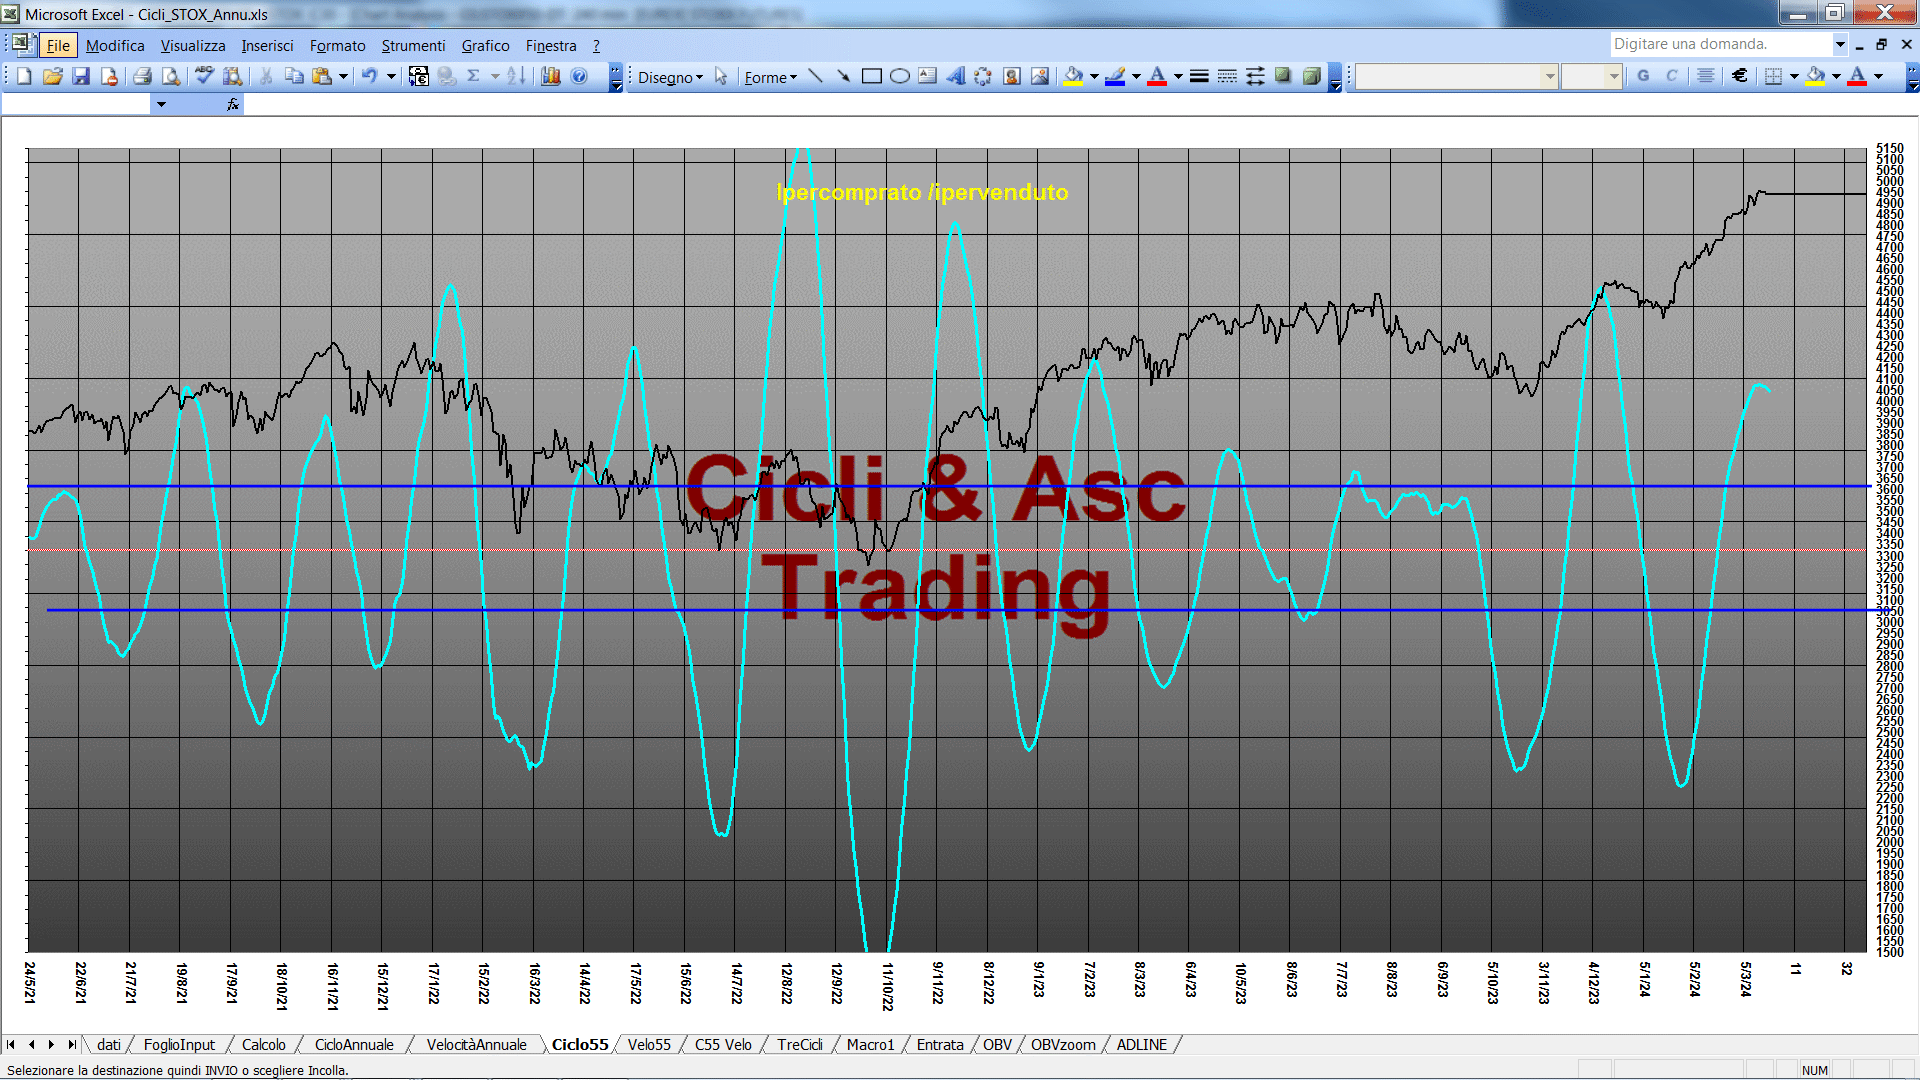Select the Ipercomprato /ipervenduto chart title

[x=922, y=192]
